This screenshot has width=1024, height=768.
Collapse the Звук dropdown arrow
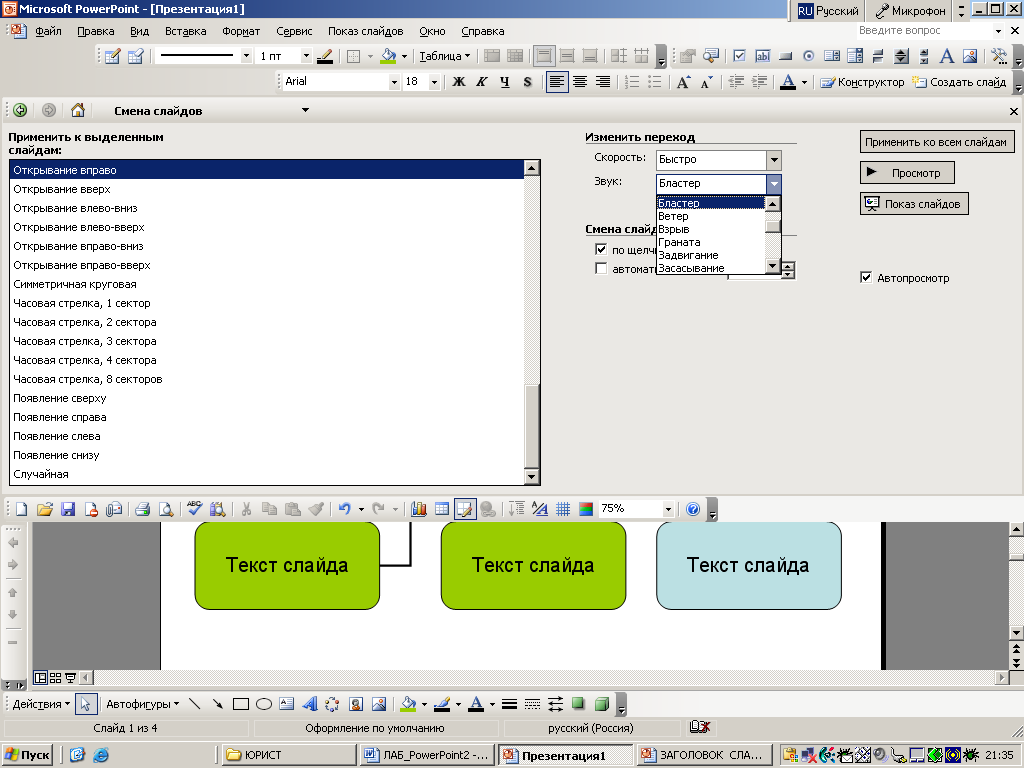click(x=774, y=184)
